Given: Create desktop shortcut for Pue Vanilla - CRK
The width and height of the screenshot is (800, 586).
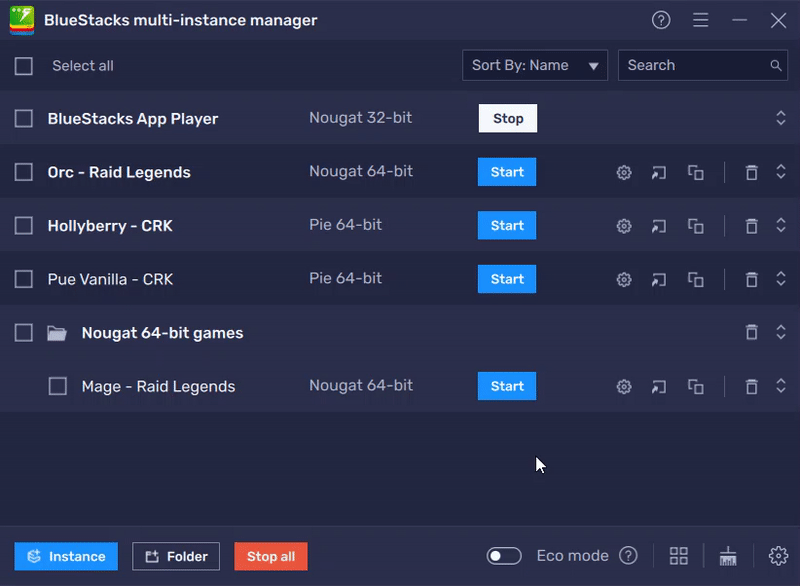Looking at the screenshot, I should [659, 279].
